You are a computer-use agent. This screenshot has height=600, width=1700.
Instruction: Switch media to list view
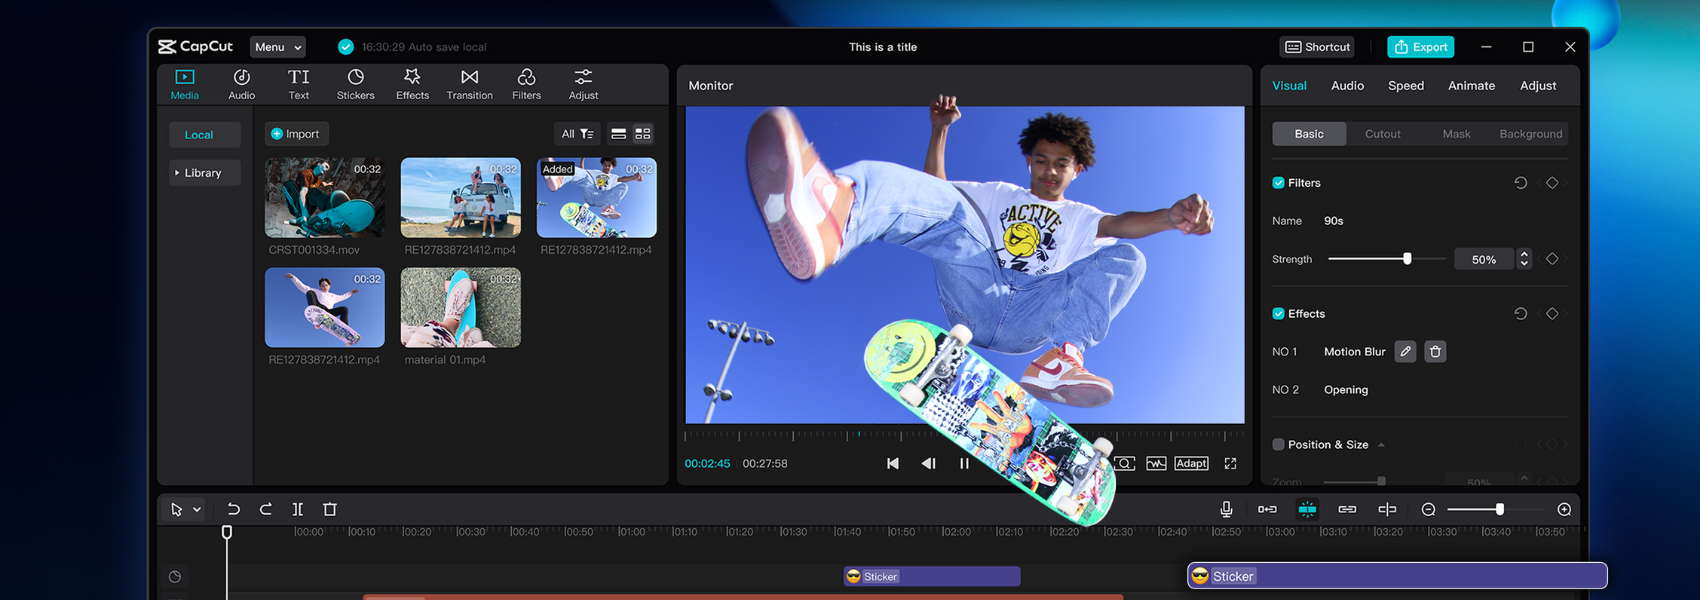(x=619, y=134)
